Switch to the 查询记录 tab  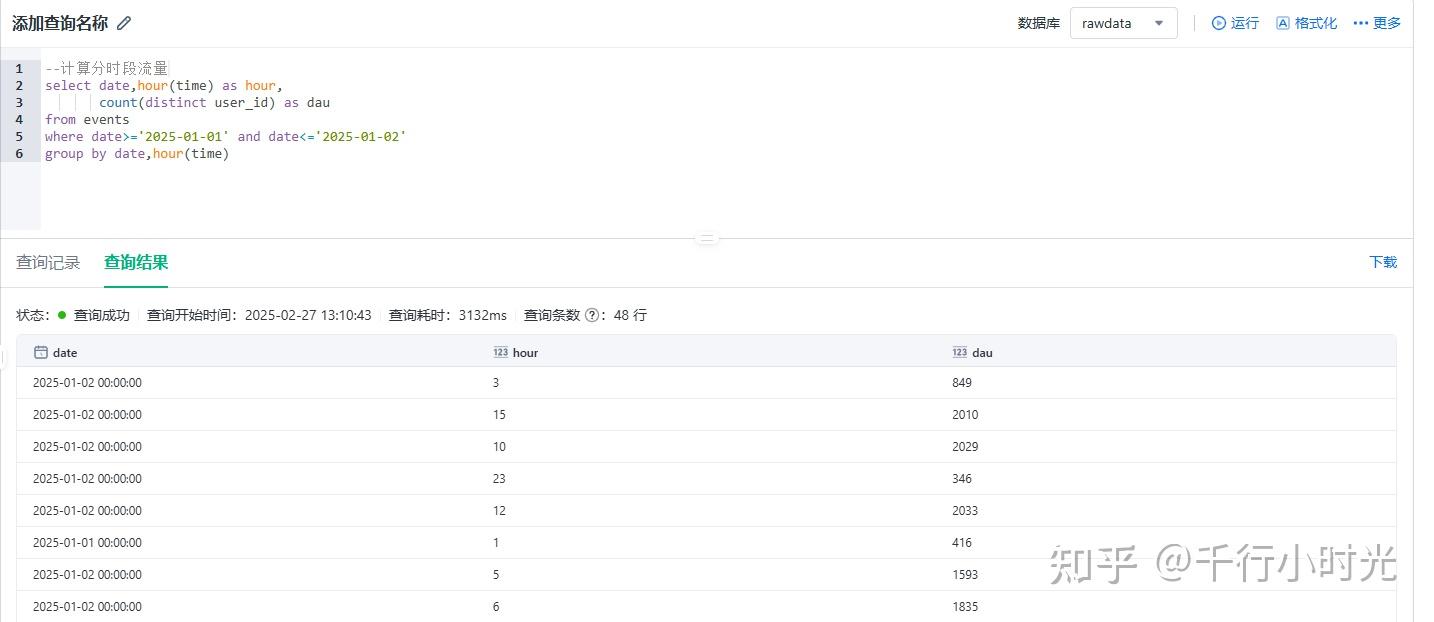[46, 262]
